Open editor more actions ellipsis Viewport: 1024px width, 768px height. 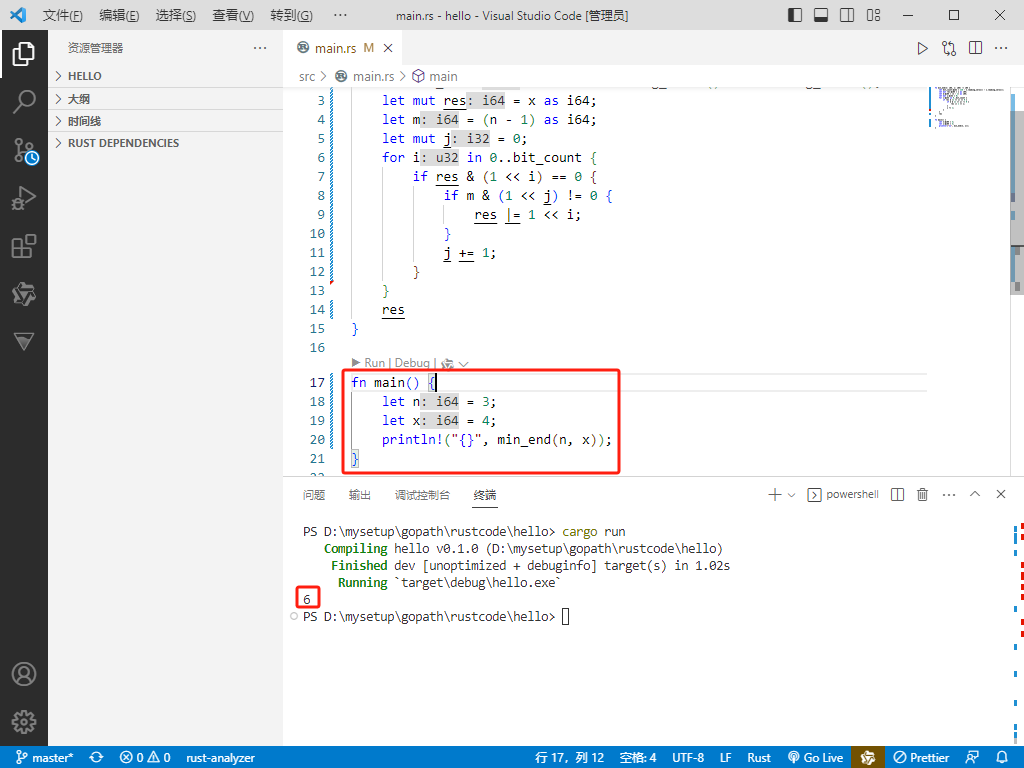click(x=1001, y=48)
